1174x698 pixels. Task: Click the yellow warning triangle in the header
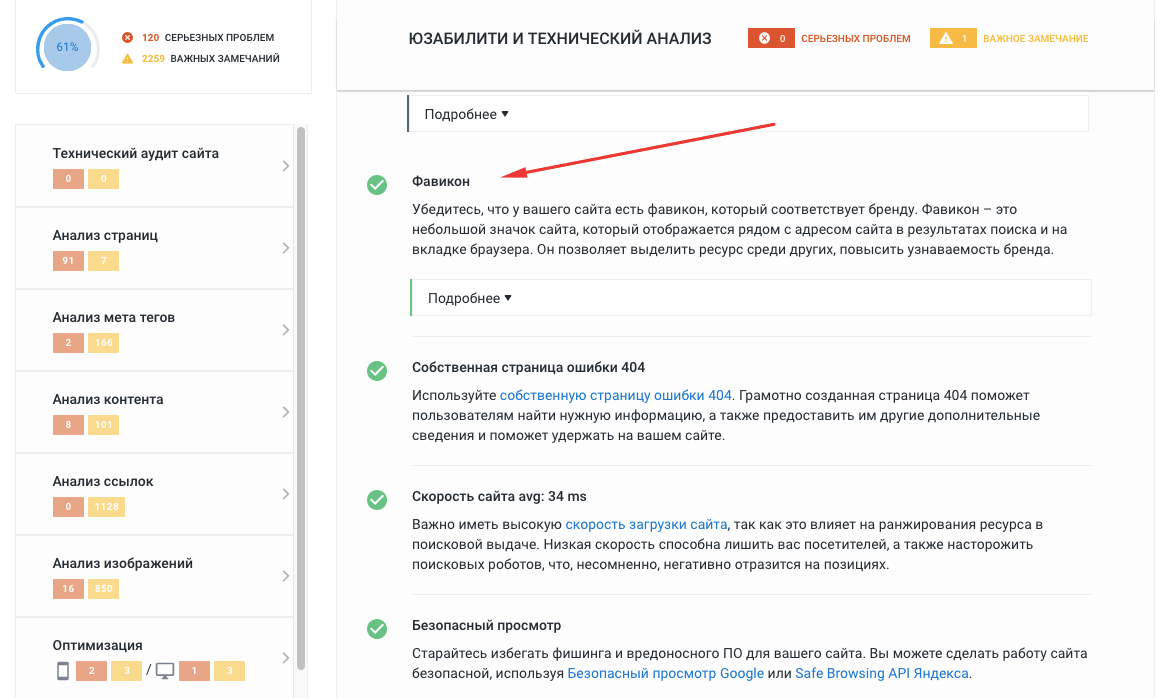tap(944, 39)
